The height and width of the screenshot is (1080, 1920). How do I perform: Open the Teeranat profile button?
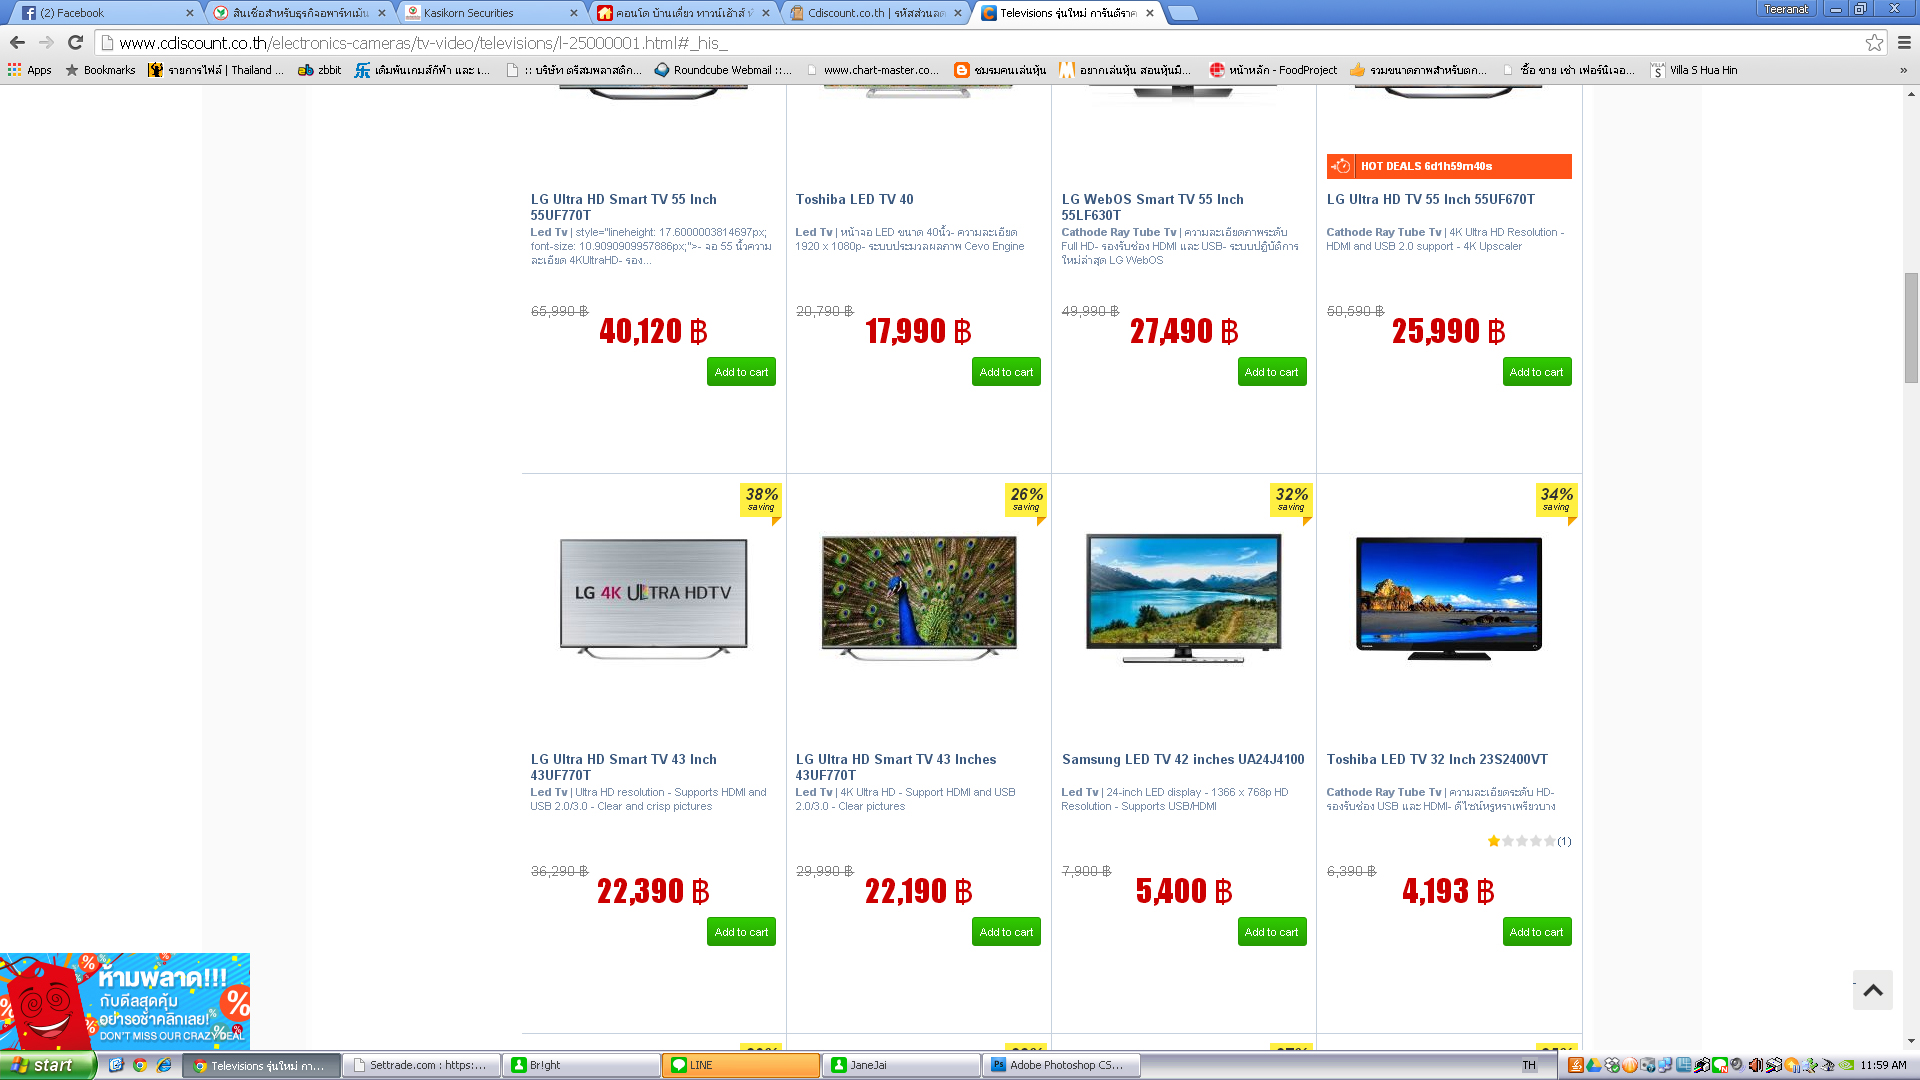(x=1786, y=9)
